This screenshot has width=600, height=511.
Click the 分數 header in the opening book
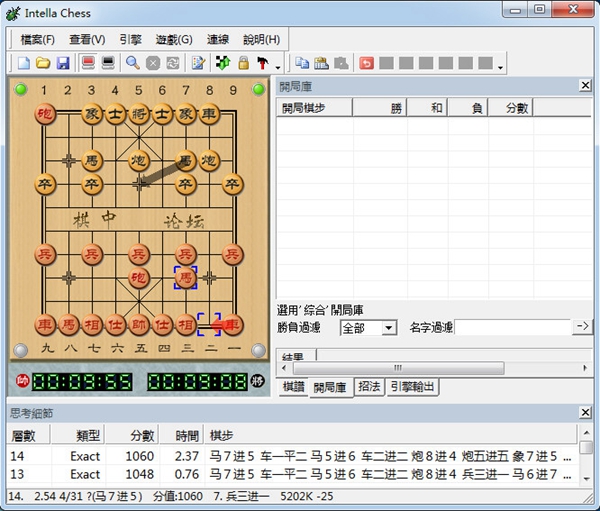coord(510,108)
